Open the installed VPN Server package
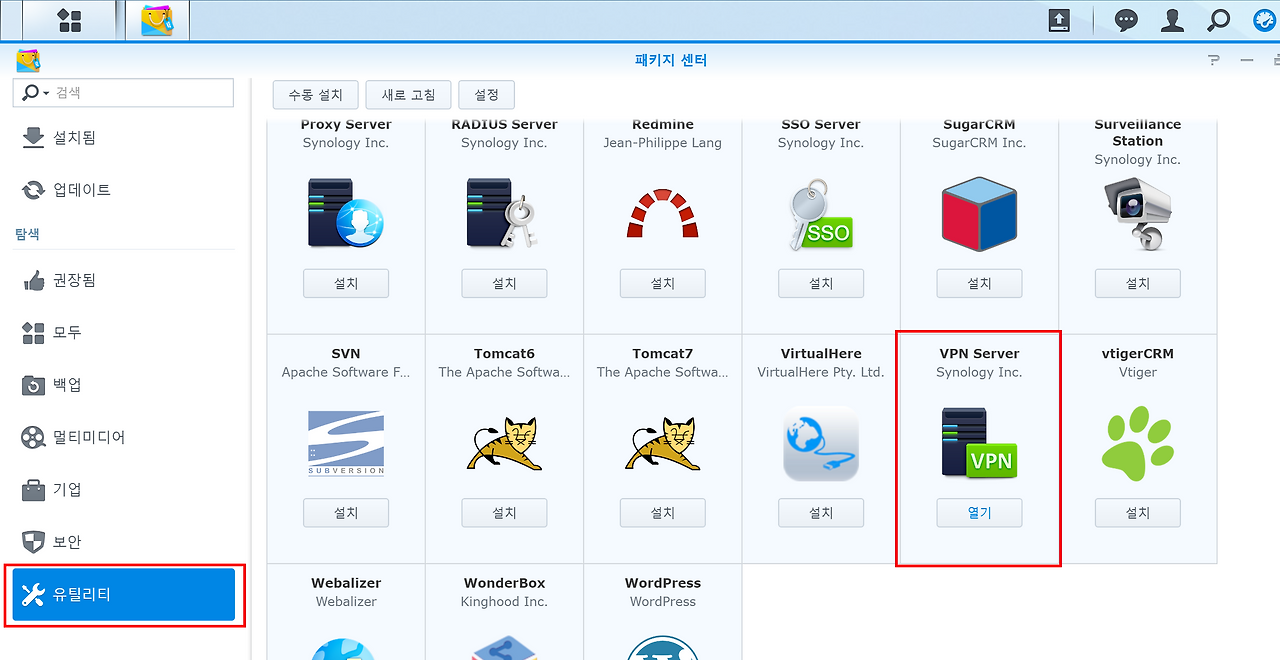Screen dimensions: 1280x660 tap(979, 512)
